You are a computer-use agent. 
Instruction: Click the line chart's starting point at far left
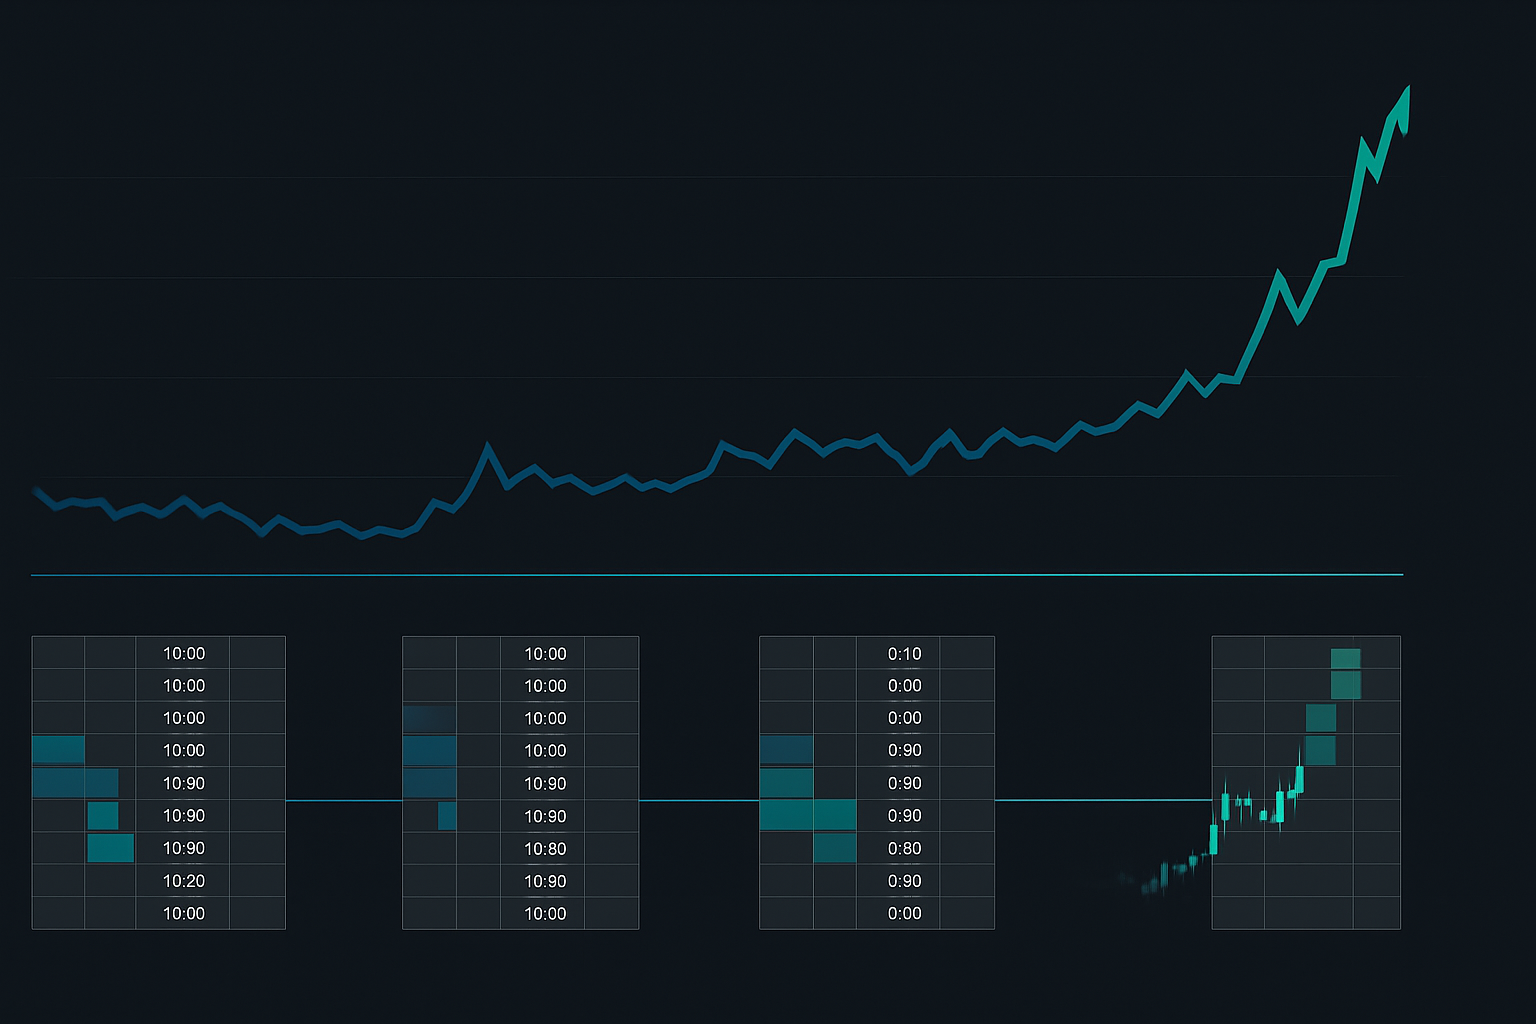pos(37,491)
